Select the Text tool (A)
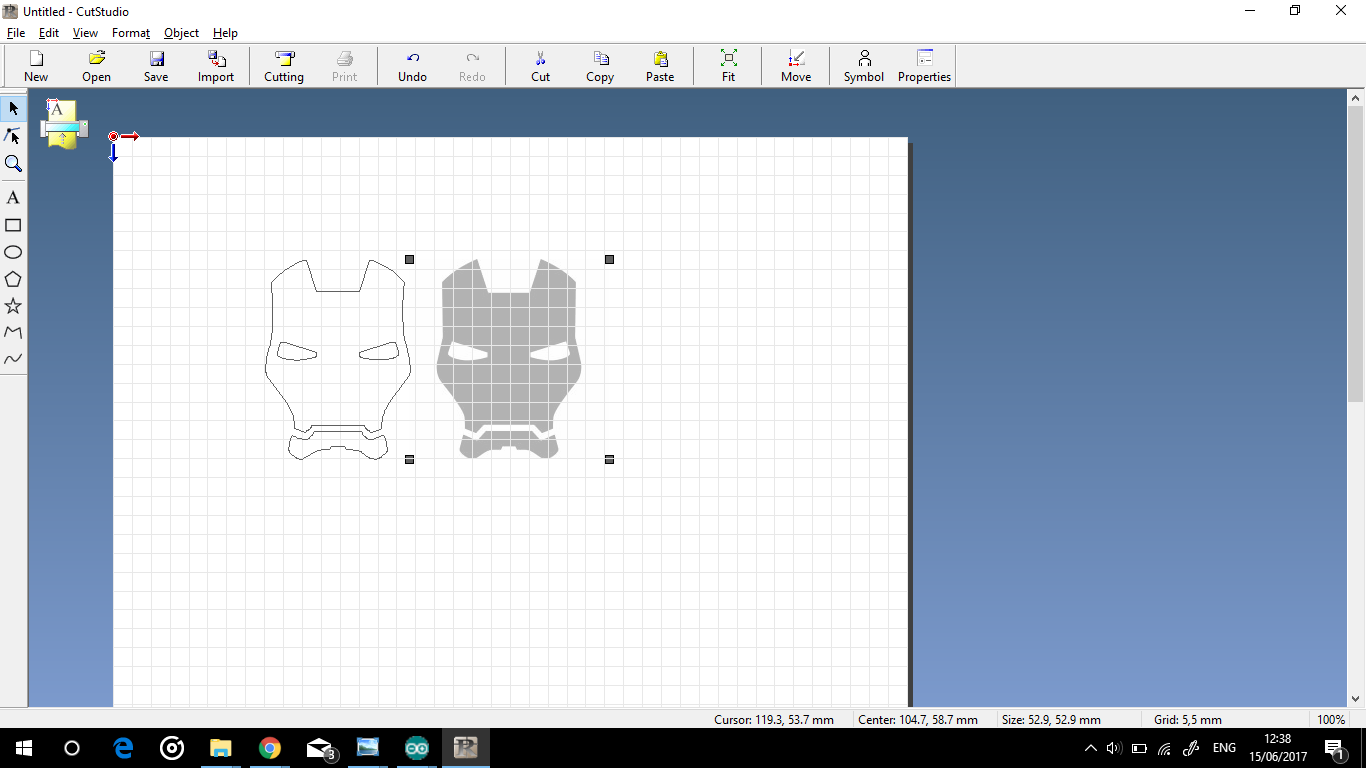This screenshot has height=768, width=1366. click(13, 198)
